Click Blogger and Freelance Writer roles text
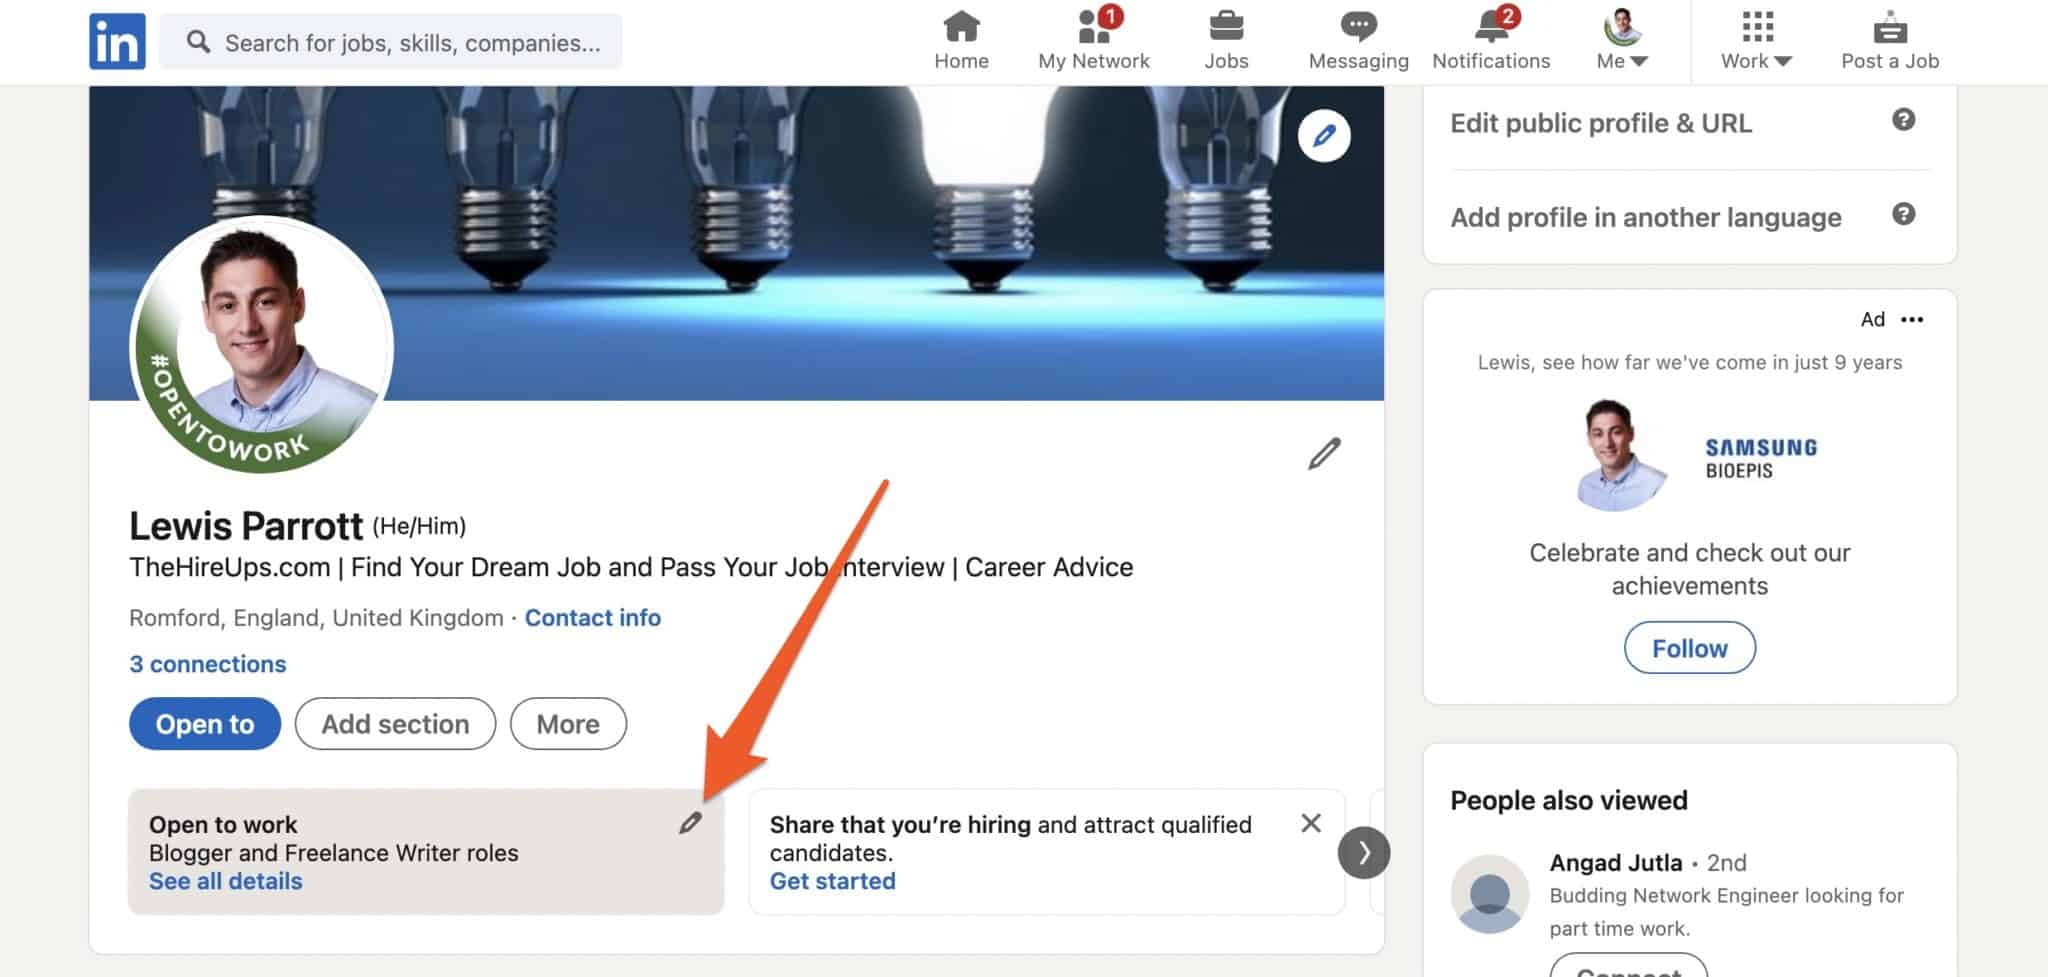2048x977 pixels. point(334,853)
